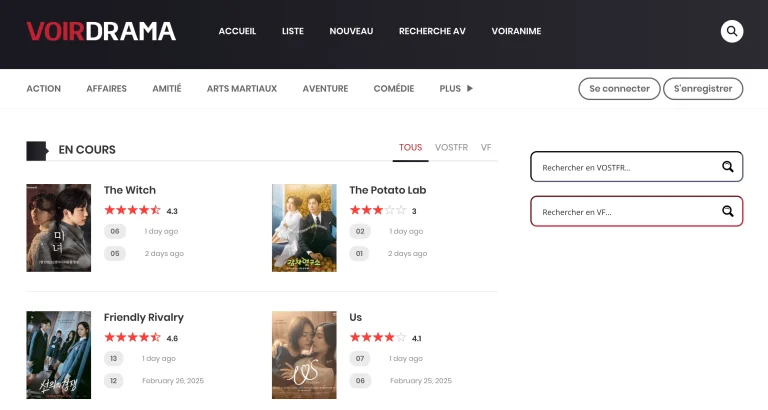Open the RECHERCHE AV menu
Screen dimensions: 768x410
(432, 31)
